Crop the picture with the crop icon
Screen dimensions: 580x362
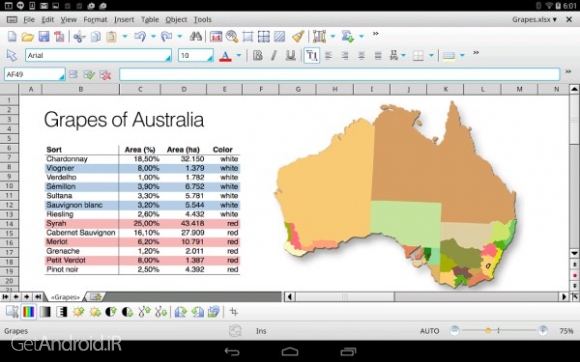(x=234, y=312)
